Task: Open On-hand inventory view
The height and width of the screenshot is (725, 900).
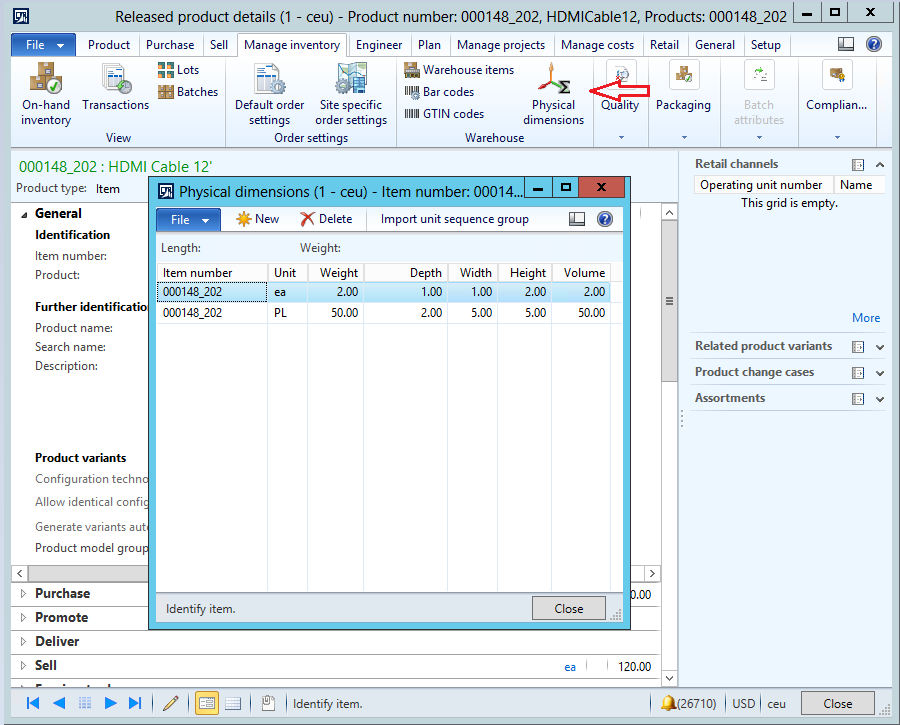Action: (x=46, y=93)
